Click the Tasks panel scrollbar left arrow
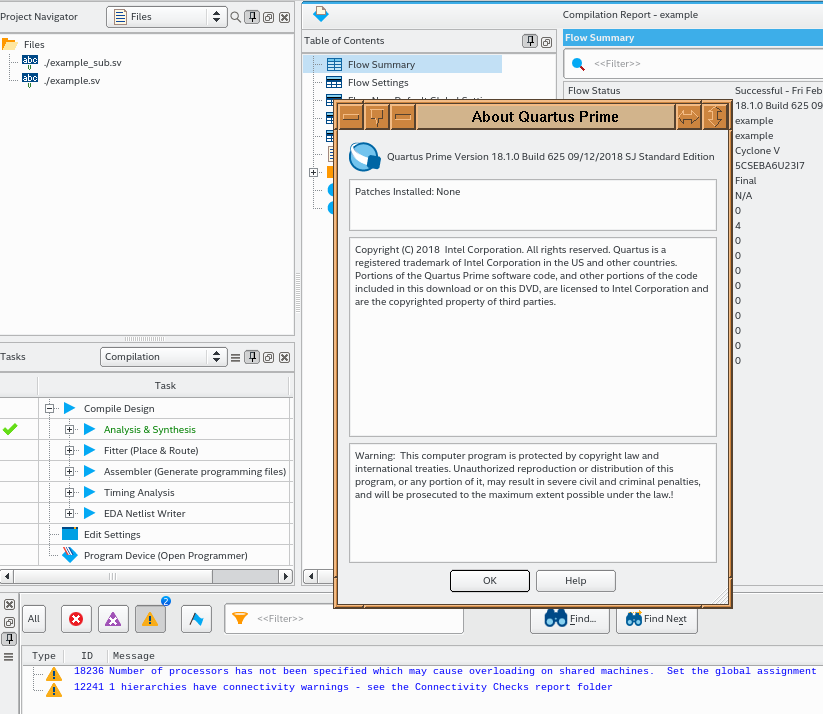This screenshot has width=823, height=714. 7,576
